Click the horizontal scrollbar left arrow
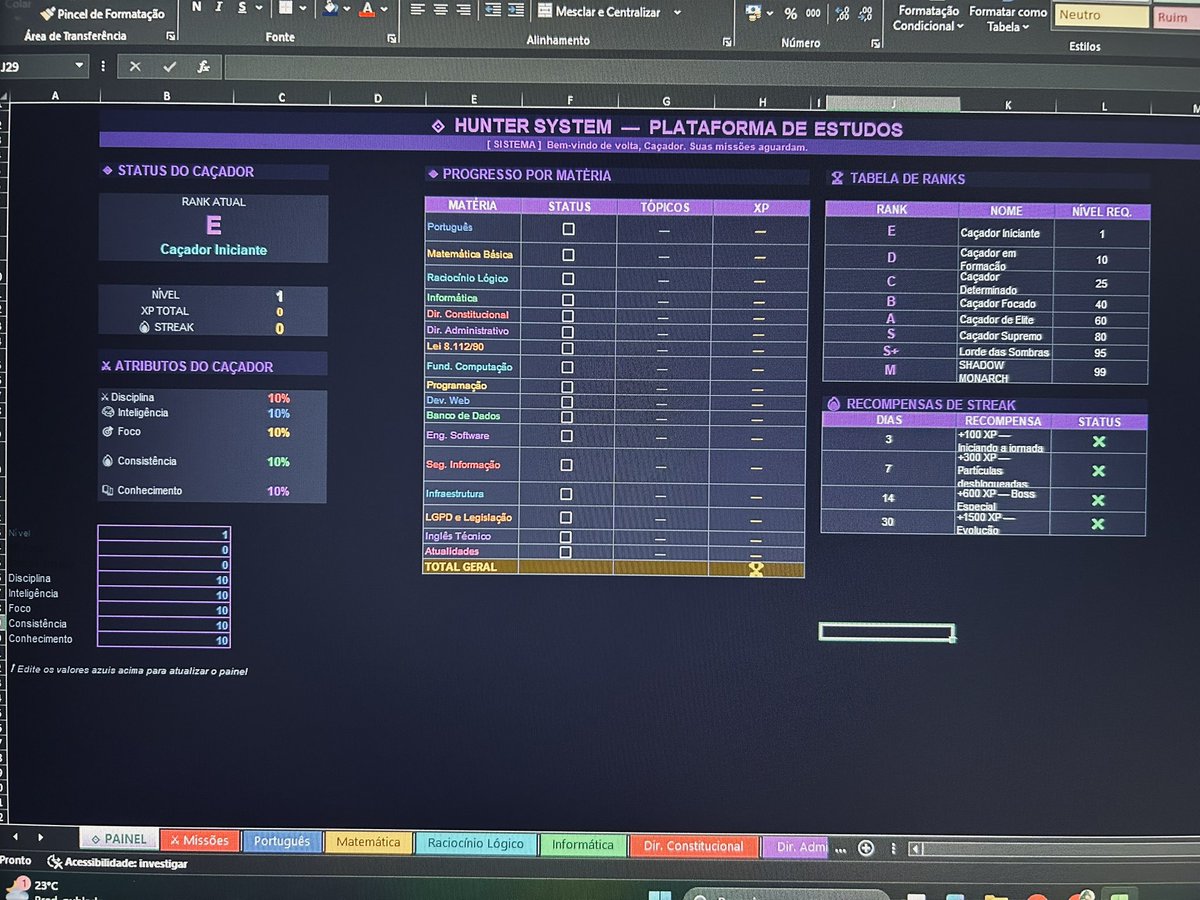 tap(916, 849)
